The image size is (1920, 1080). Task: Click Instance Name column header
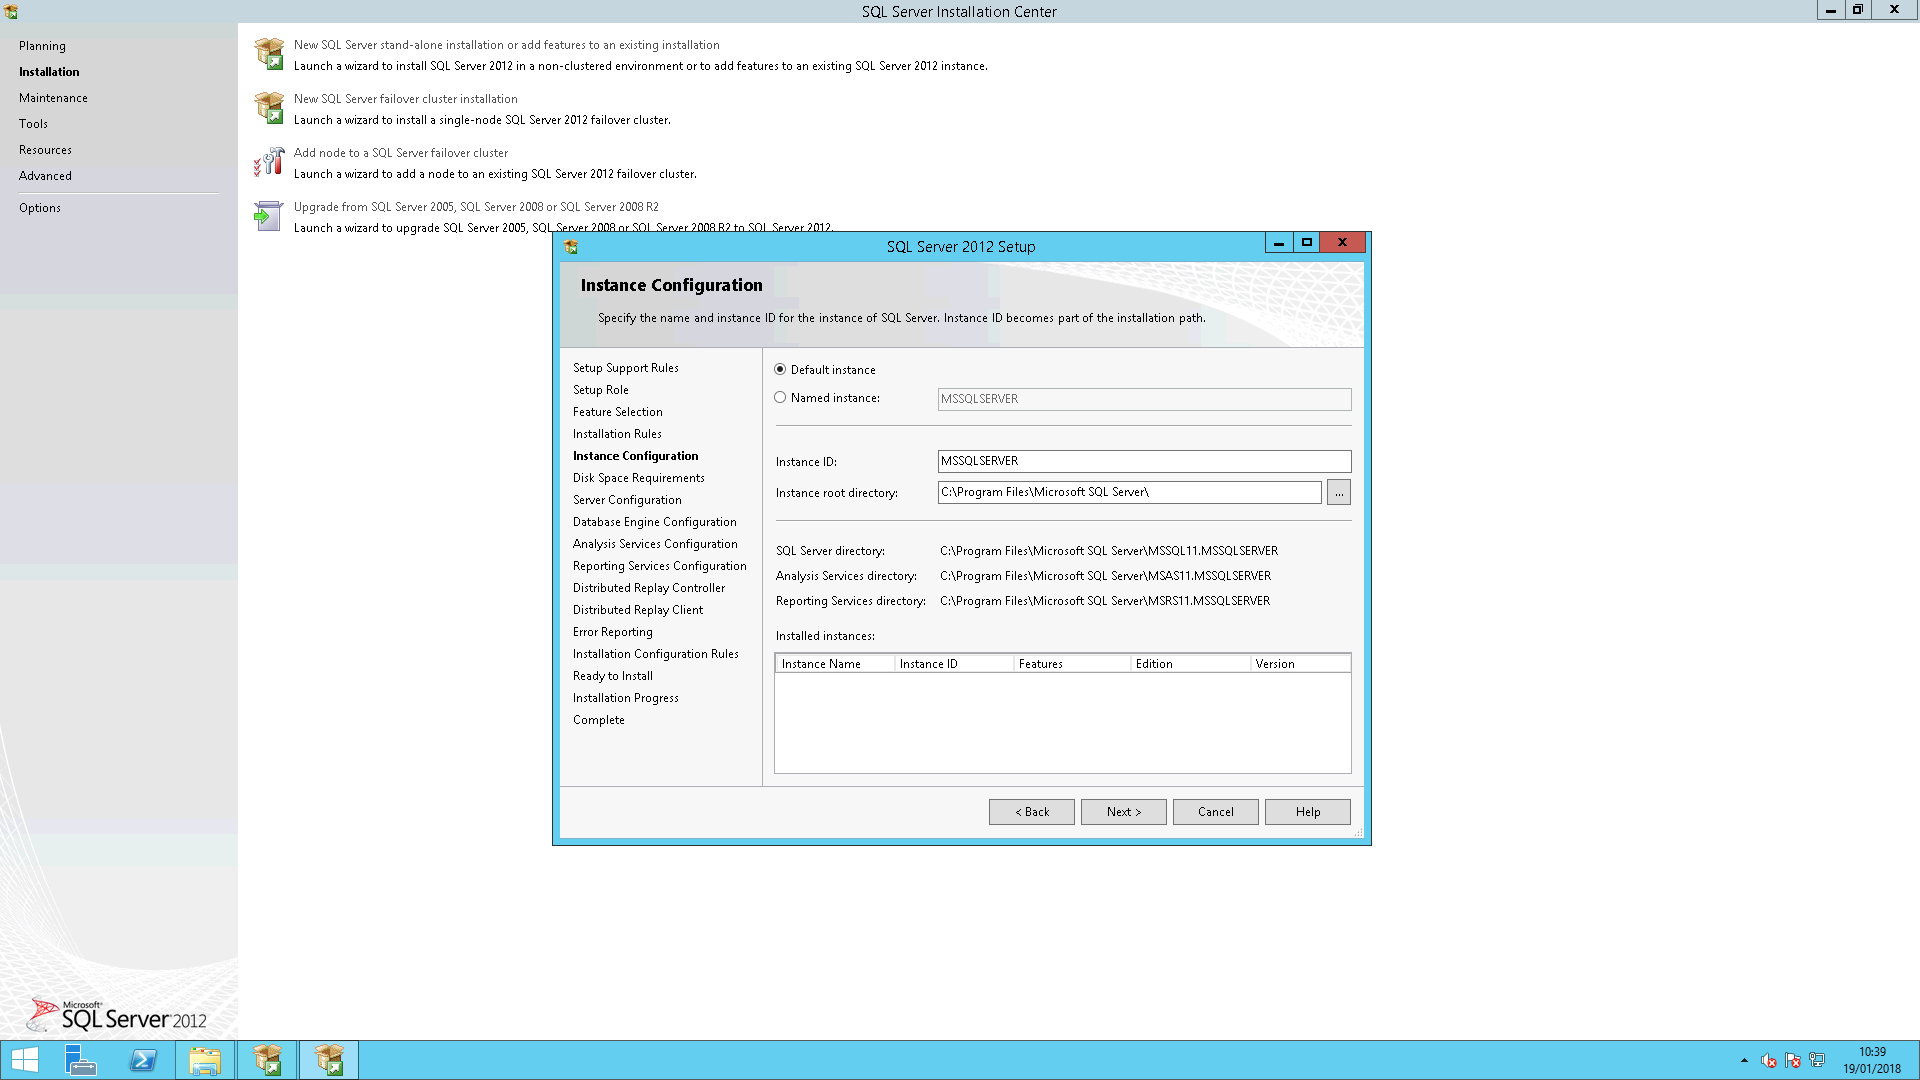tap(835, 664)
